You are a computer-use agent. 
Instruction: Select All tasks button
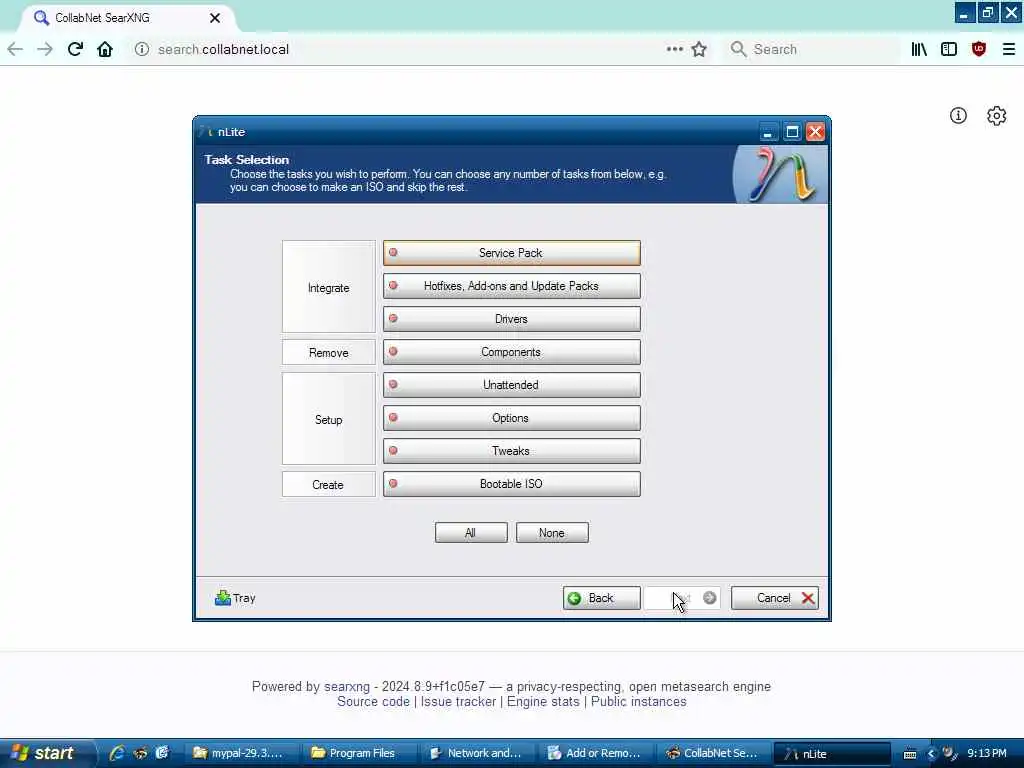[471, 533]
